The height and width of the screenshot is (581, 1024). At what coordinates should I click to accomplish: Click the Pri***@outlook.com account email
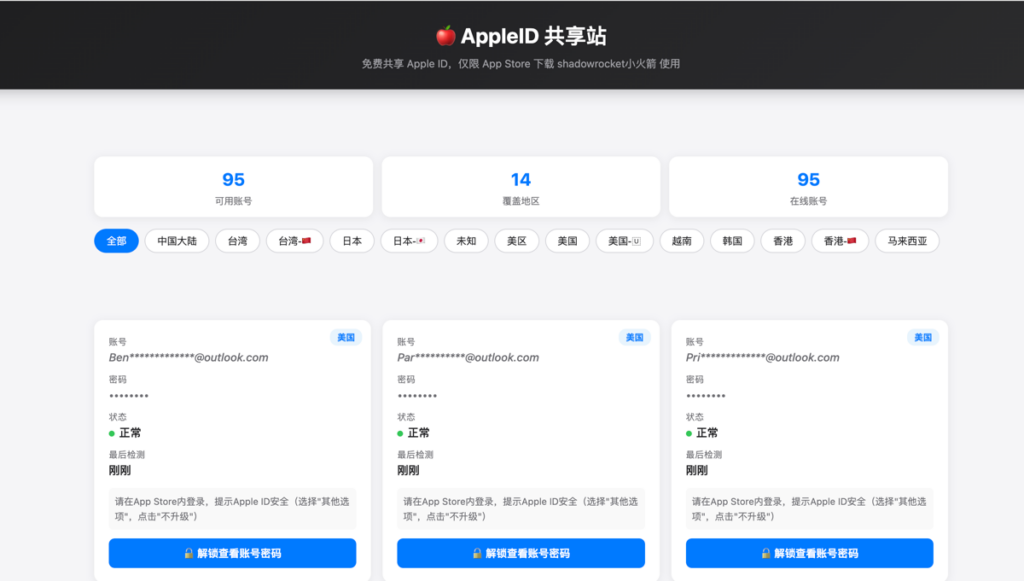pyautogui.click(x=763, y=357)
